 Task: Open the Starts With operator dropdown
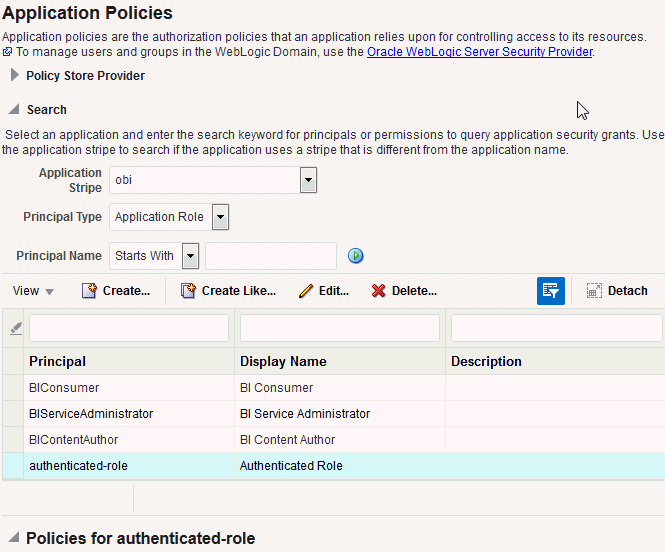pyautogui.click(x=190, y=256)
